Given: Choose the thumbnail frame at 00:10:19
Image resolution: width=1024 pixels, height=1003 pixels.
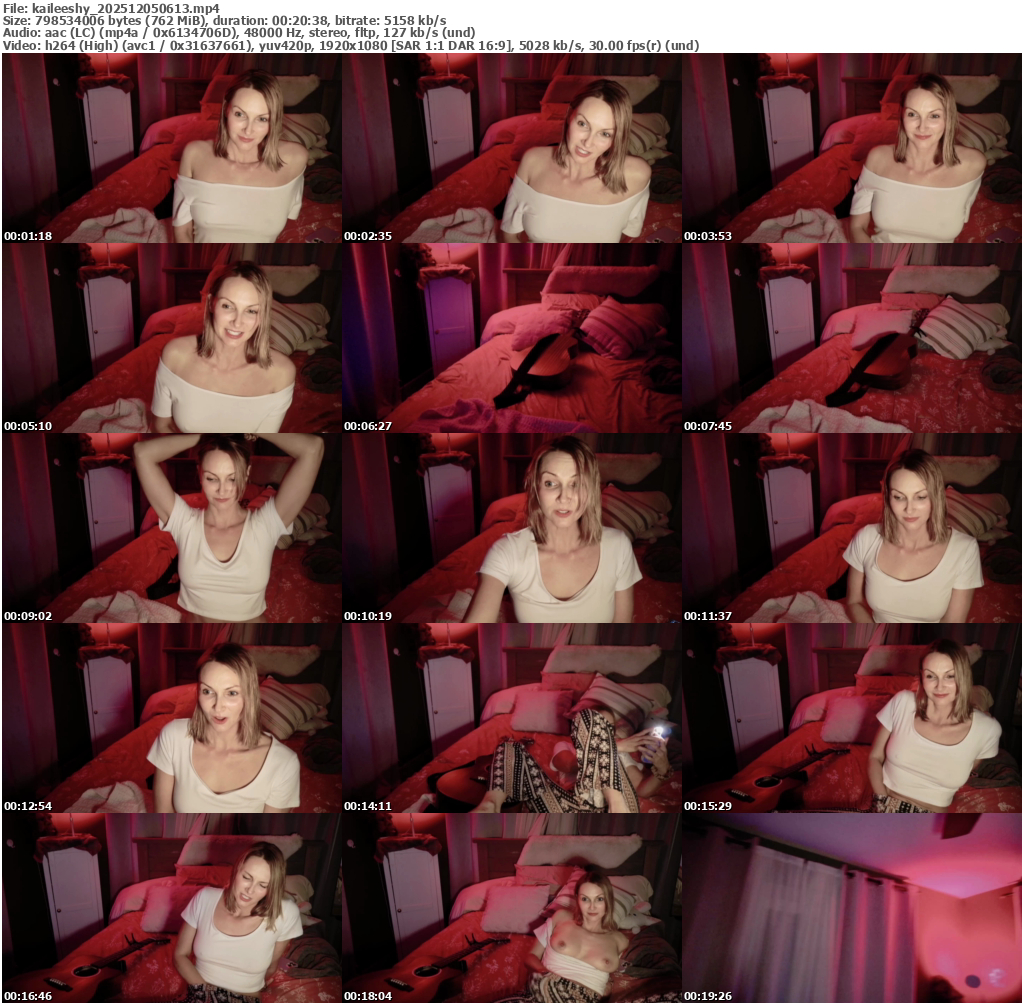Looking at the screenshot, I should pyautogui.click(x=511, y=528).
